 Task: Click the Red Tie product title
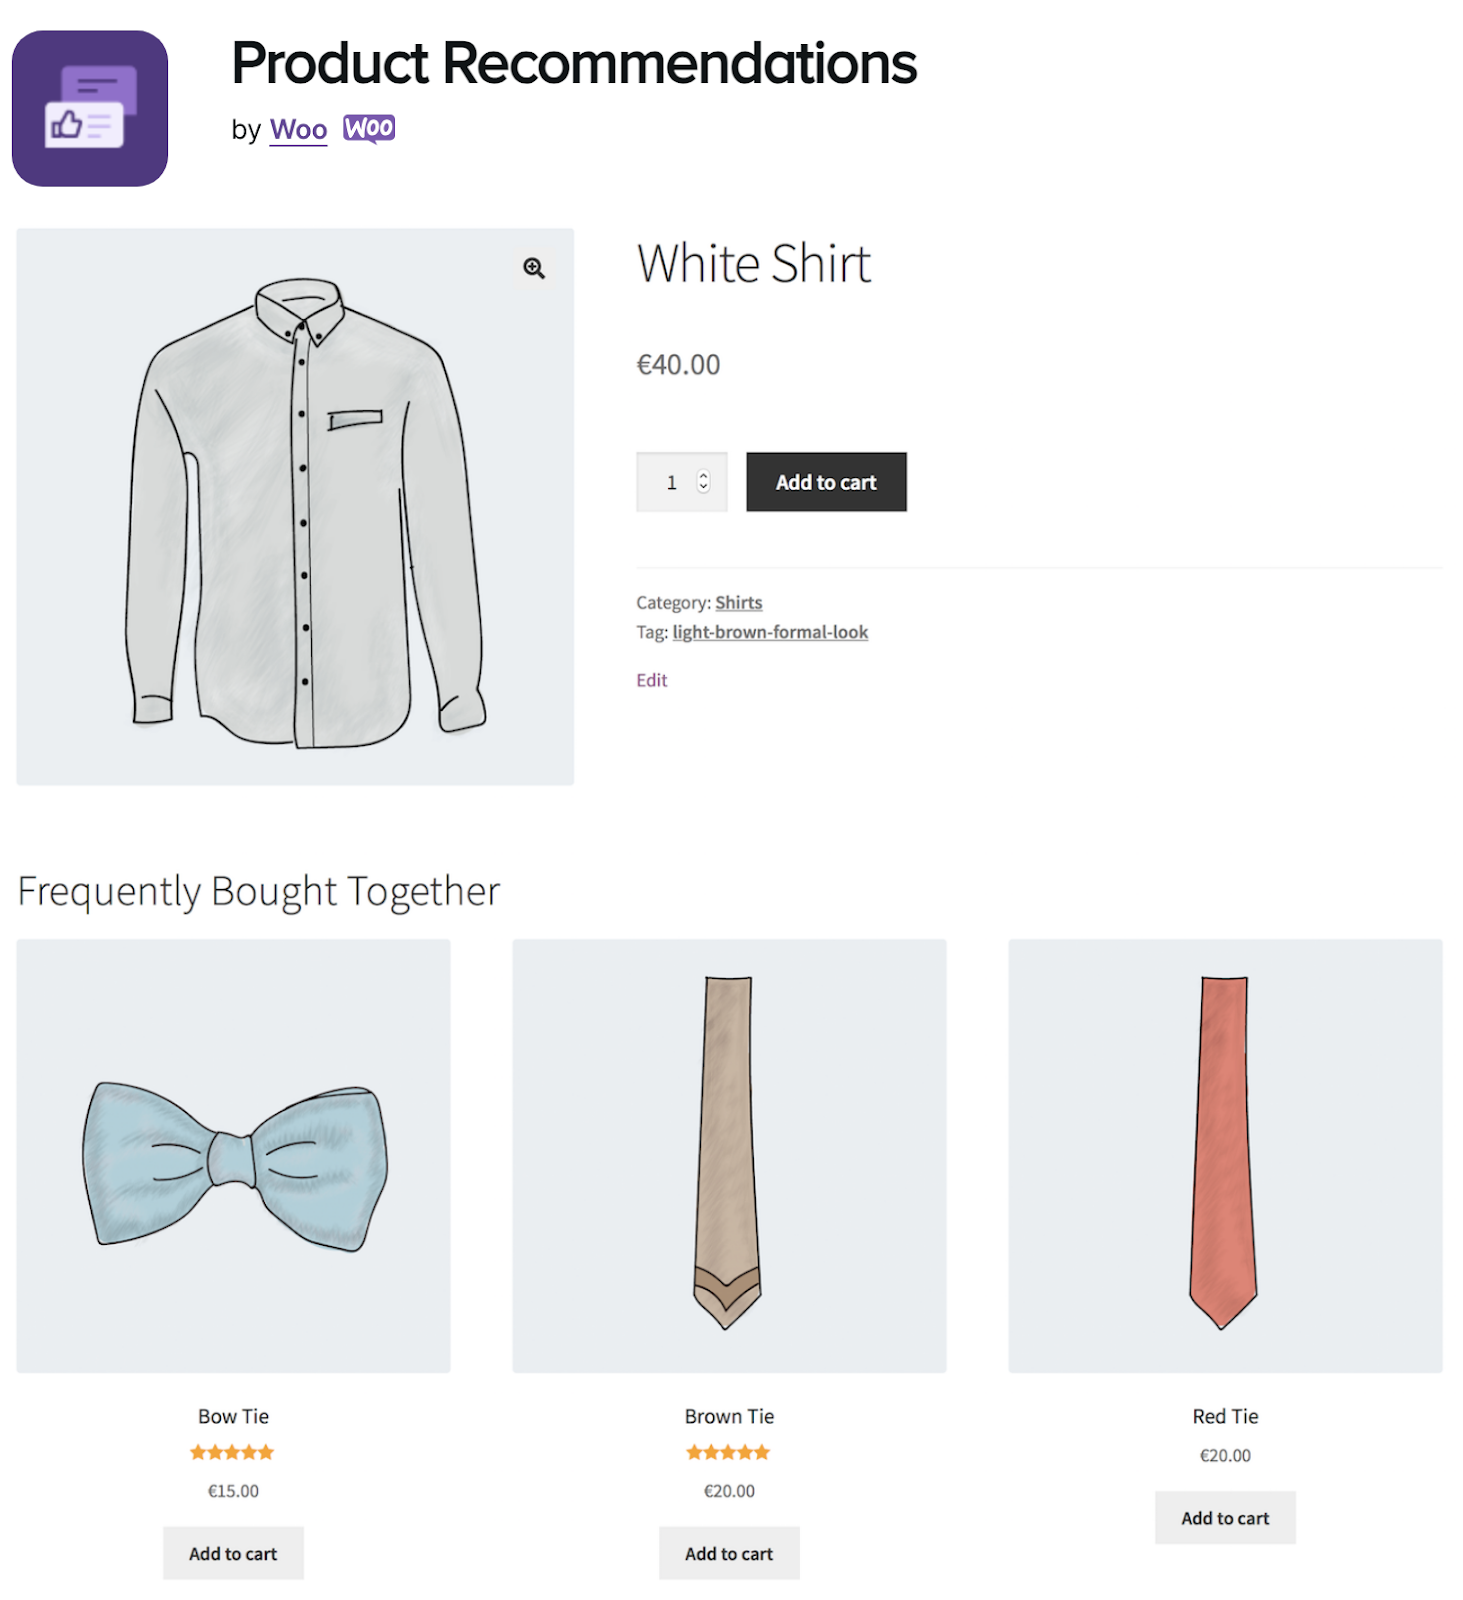click(x=1224, y=1415)
